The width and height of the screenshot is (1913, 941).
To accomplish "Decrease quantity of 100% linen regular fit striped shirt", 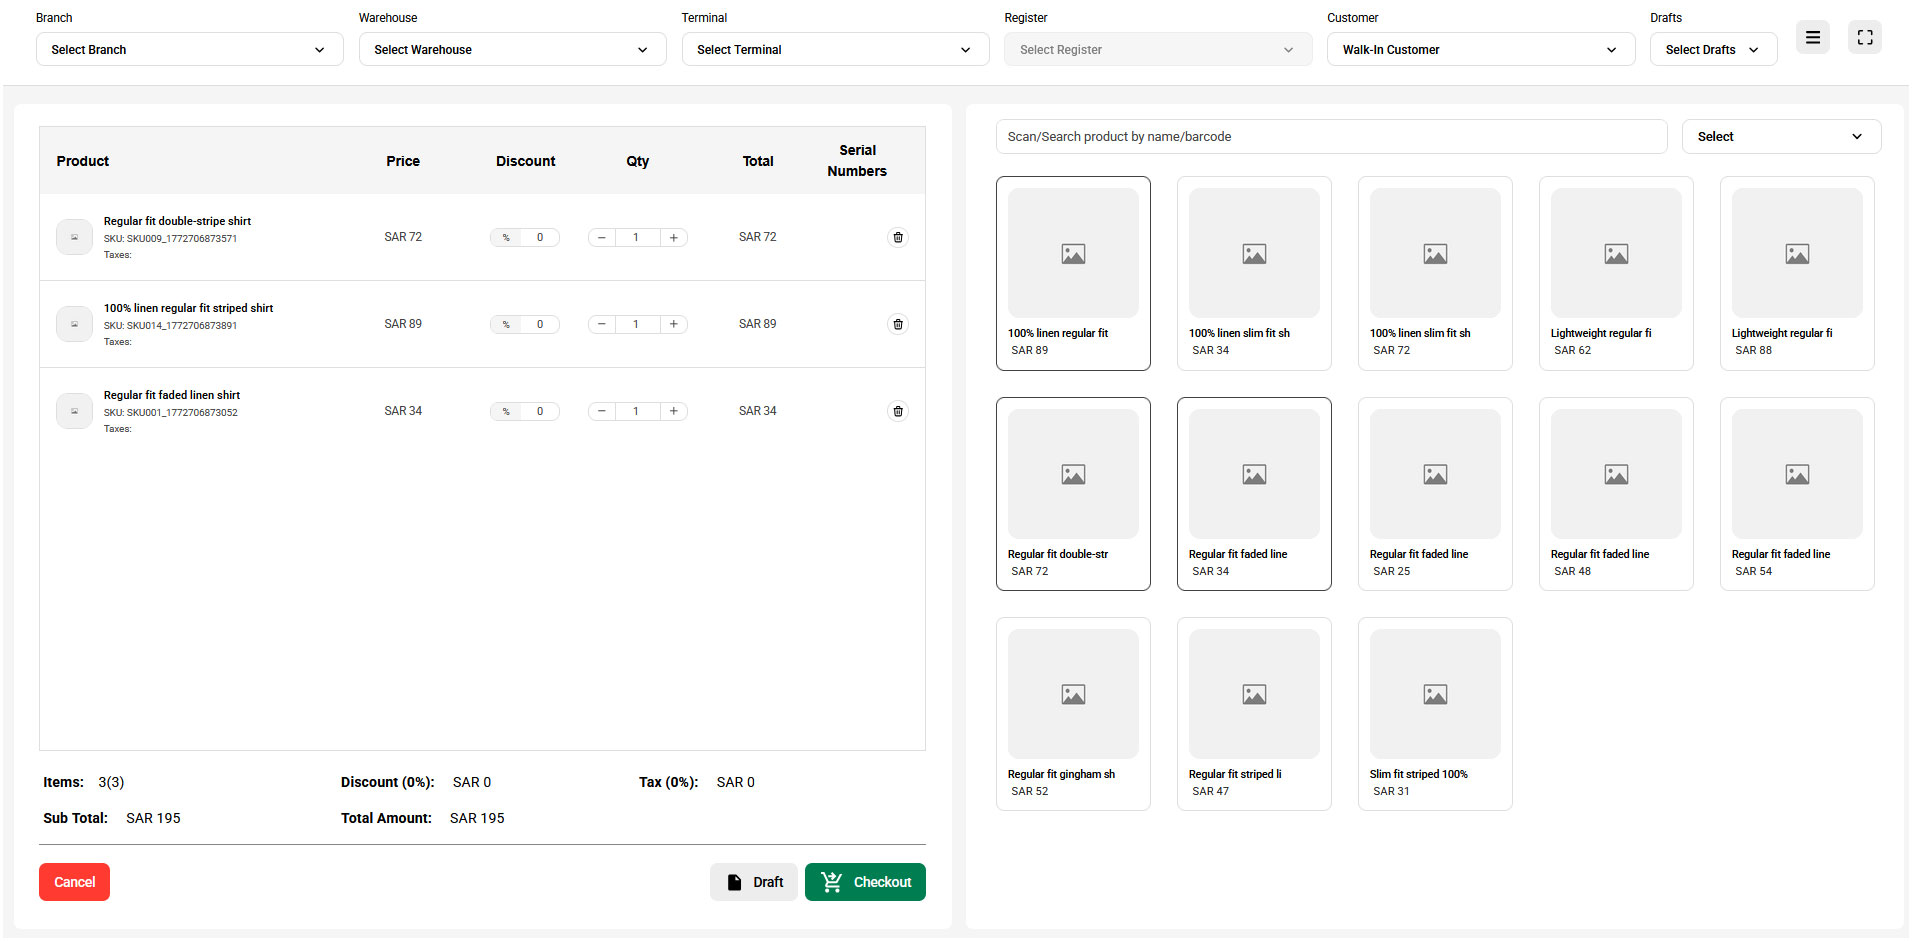I will [601, 325].
